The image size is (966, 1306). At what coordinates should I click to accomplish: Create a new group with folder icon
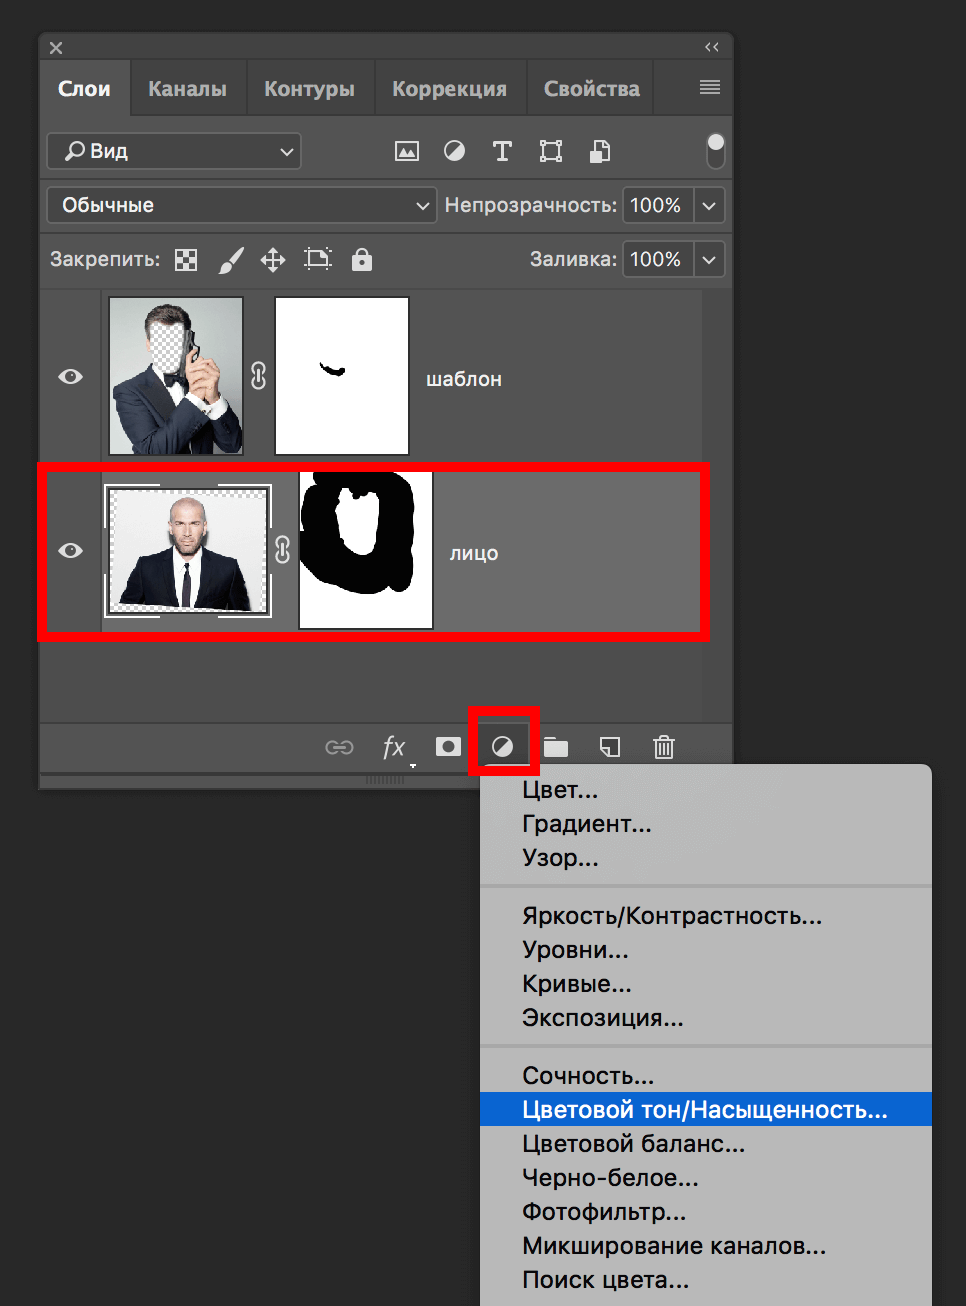556,747
